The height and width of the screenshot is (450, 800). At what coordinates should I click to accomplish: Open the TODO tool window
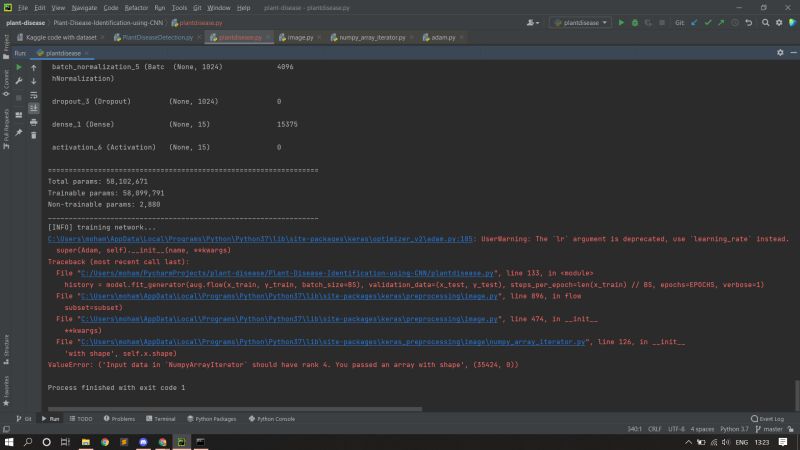(x=81, y=419)
